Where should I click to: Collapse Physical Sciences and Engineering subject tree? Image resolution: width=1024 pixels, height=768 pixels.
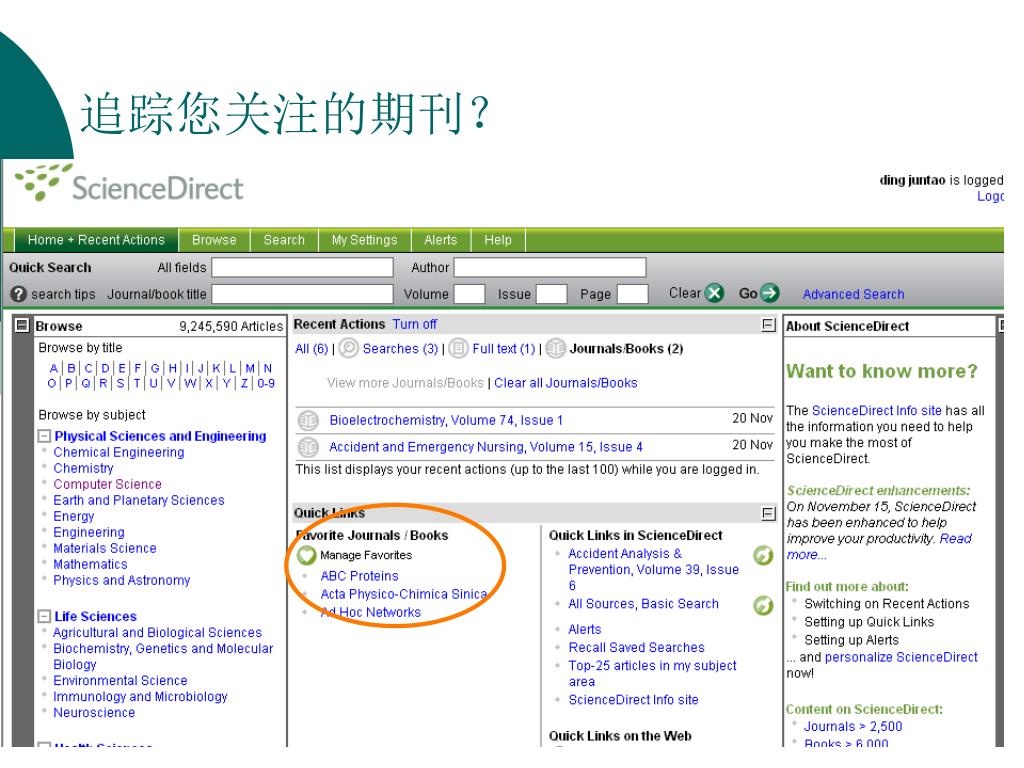(x=44, y=436)
